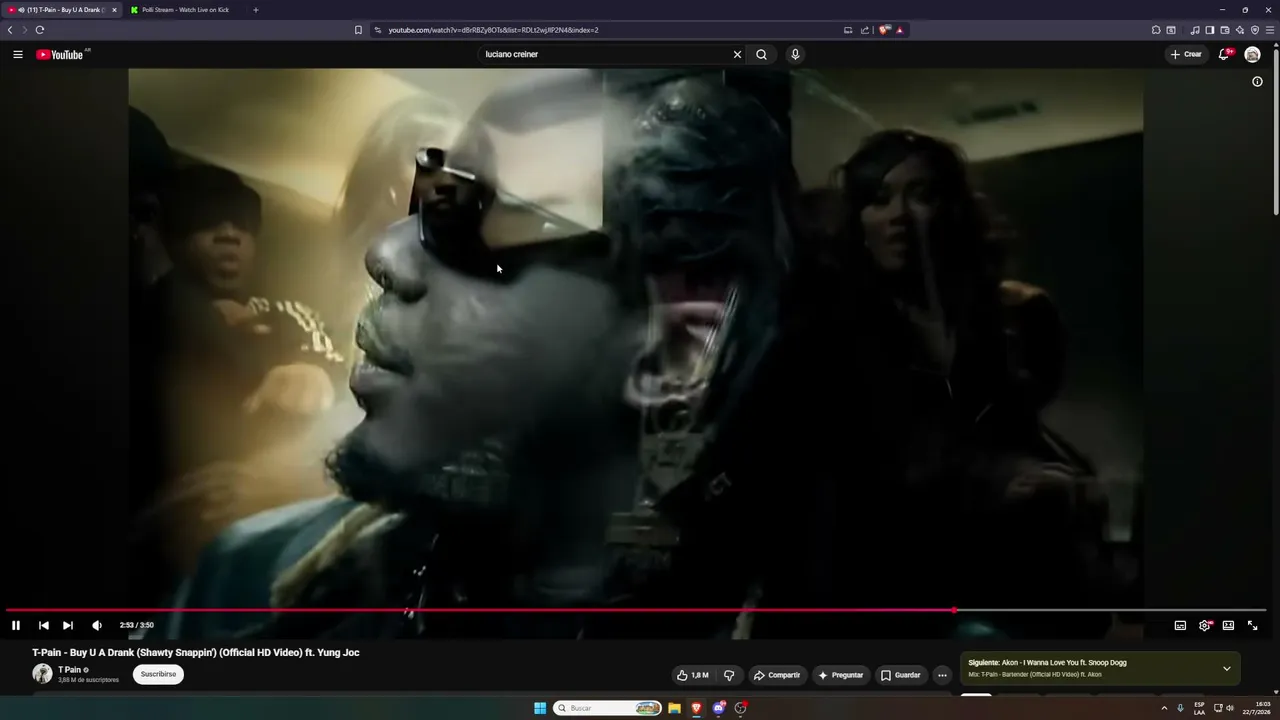Bookmark this page

[358, 30]
